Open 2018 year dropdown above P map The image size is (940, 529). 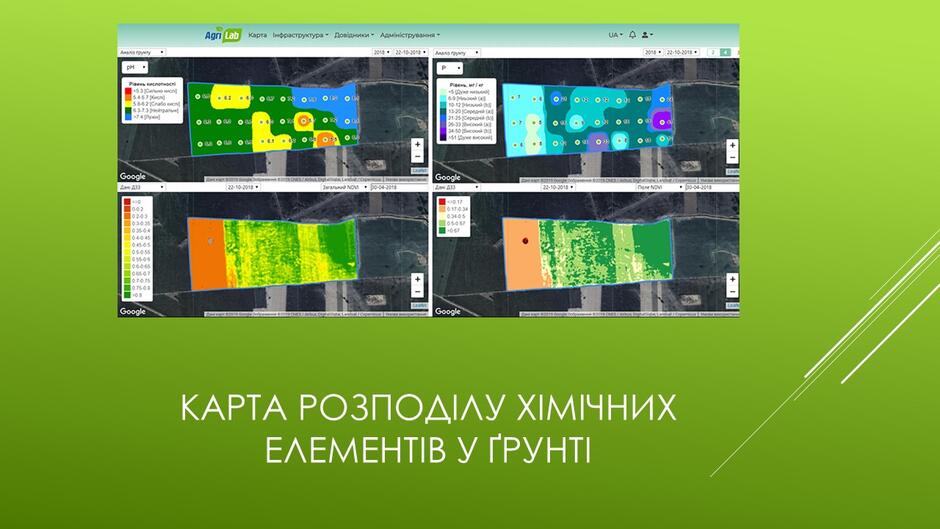tap(652, 52)
